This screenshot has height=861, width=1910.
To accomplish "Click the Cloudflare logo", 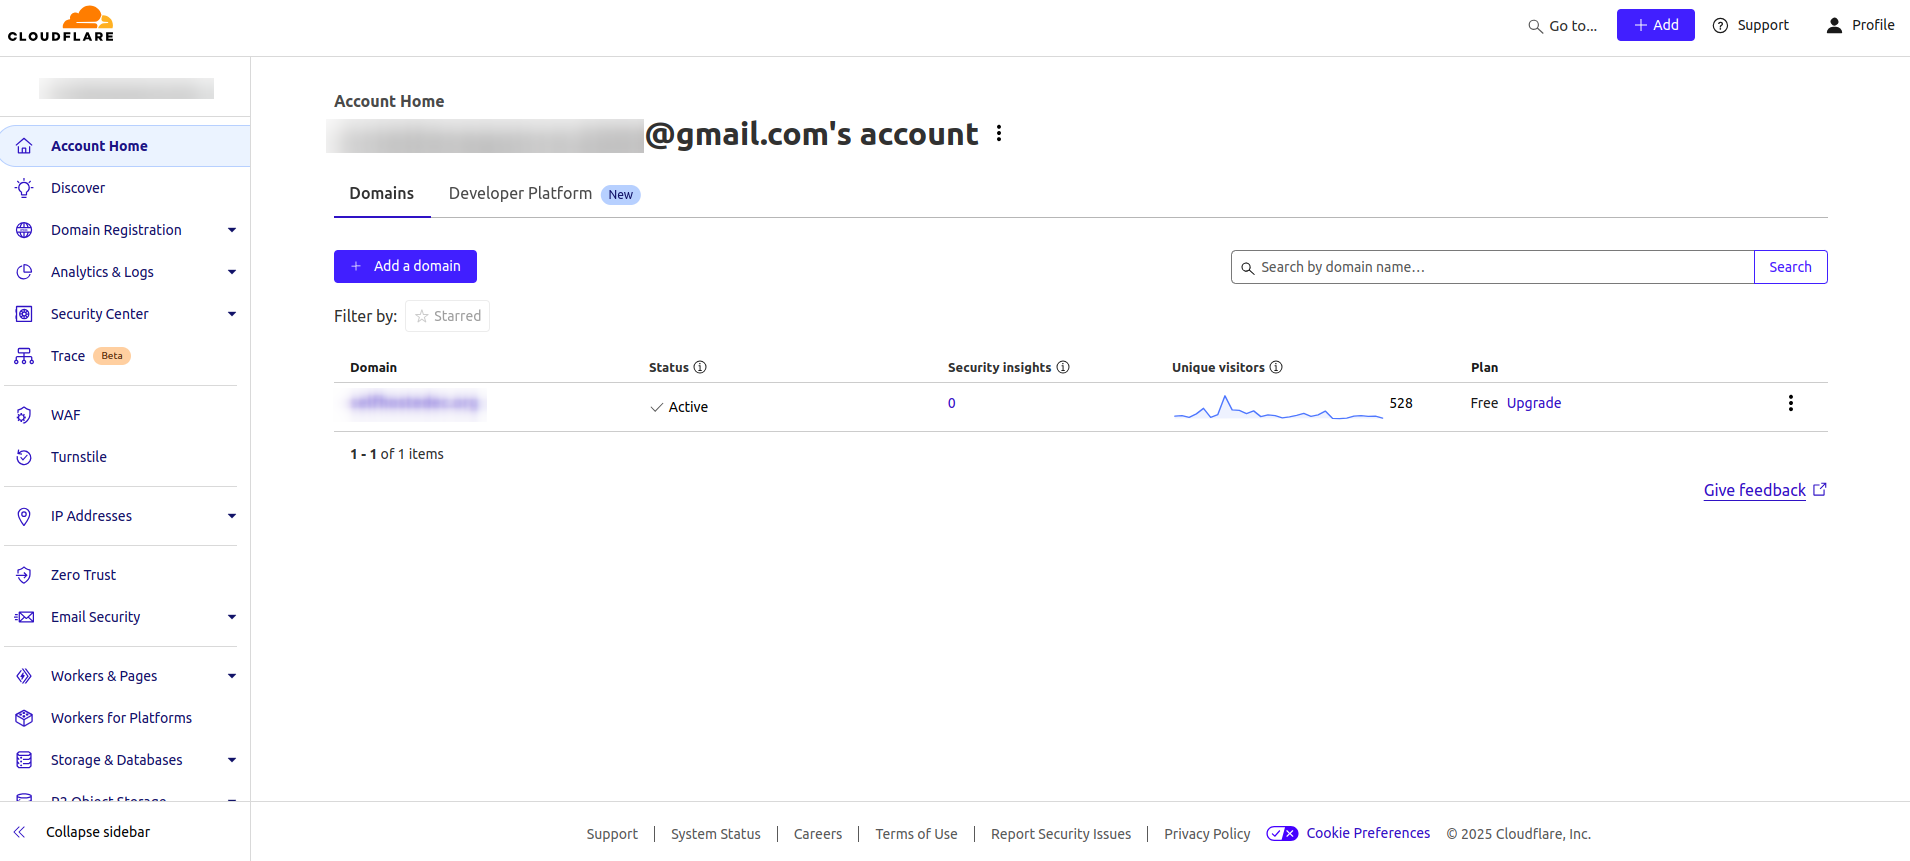I will tap(61, 24).
